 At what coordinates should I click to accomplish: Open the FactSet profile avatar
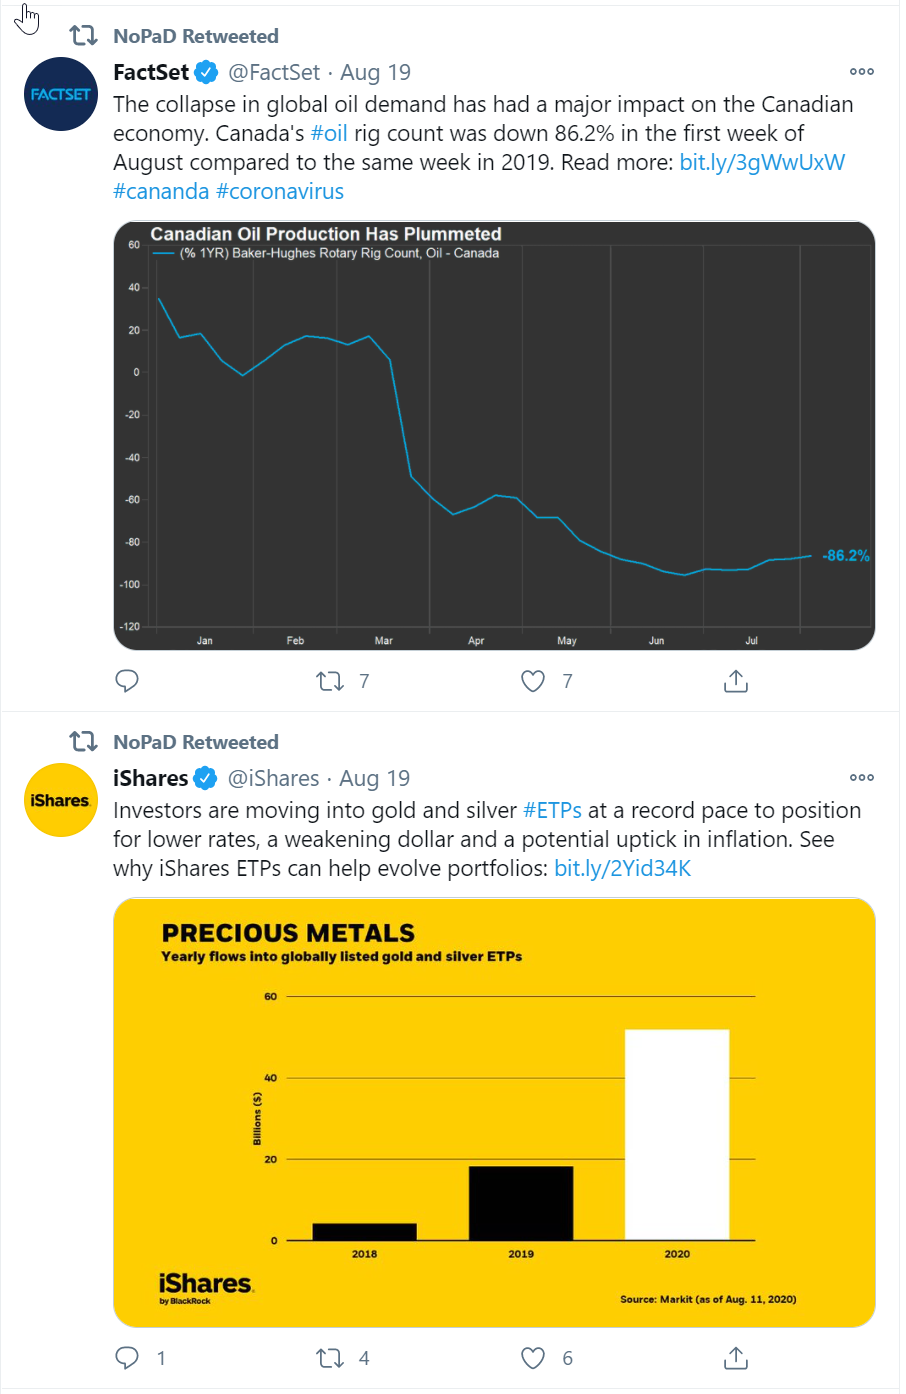(x=61, y=94)
